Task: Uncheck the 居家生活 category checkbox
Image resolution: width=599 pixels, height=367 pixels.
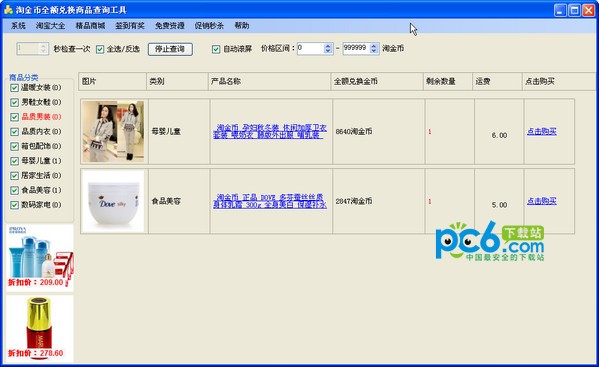Action: point(15,176)
